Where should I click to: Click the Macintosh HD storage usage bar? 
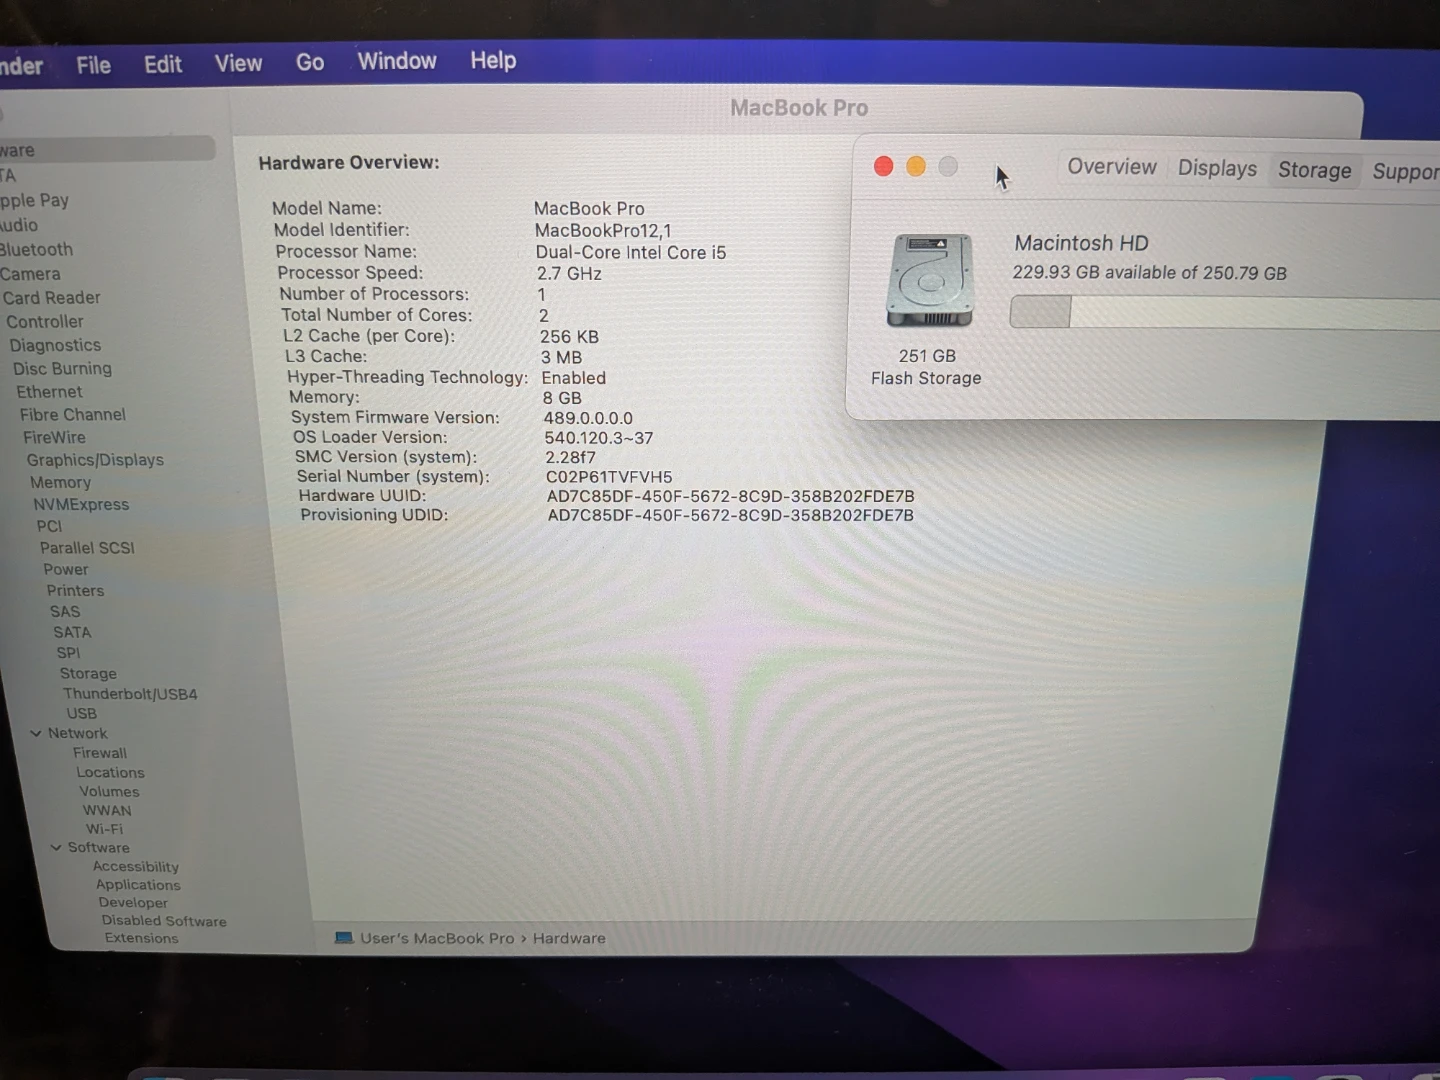tap(1225, 312)
